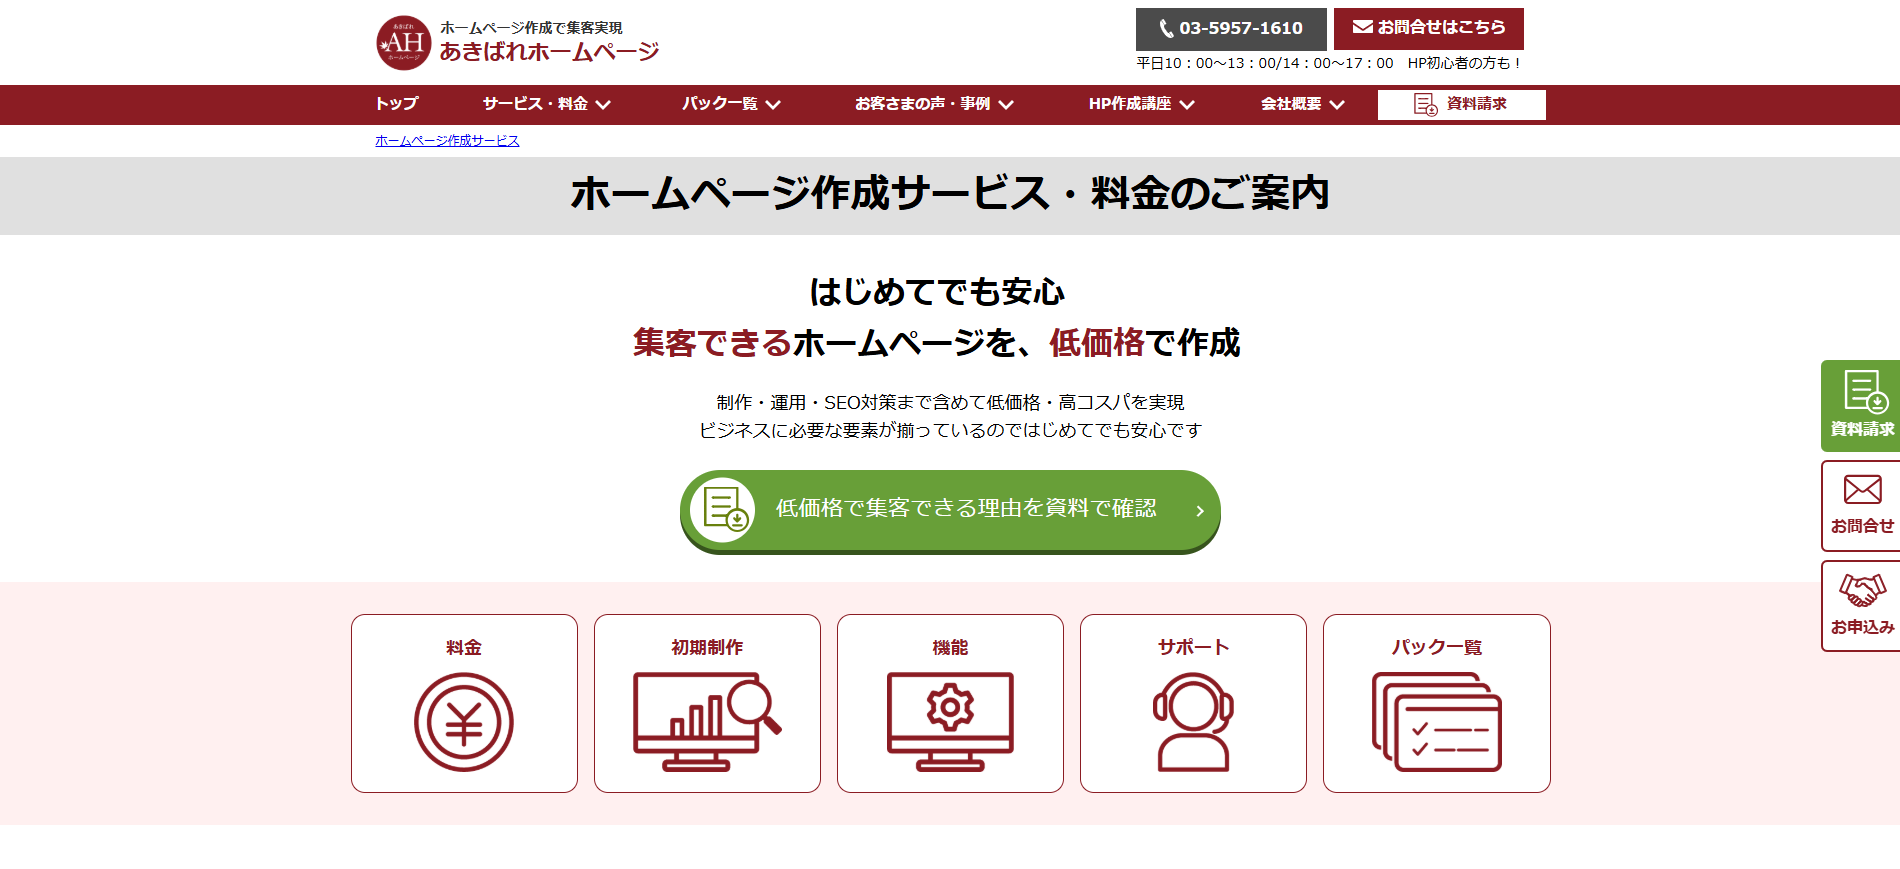Image resolution: width=1900 pixels, height=869 pixels.
Task: Click the monitor chart icon under 初期制作
Action: (706, 721)
